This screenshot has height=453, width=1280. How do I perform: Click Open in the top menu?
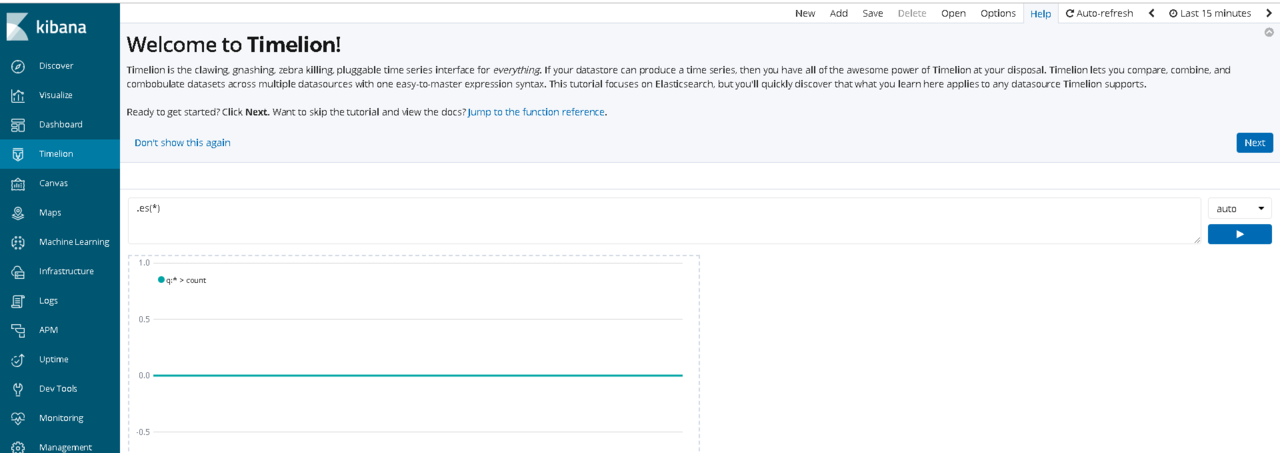pos(953,13)
